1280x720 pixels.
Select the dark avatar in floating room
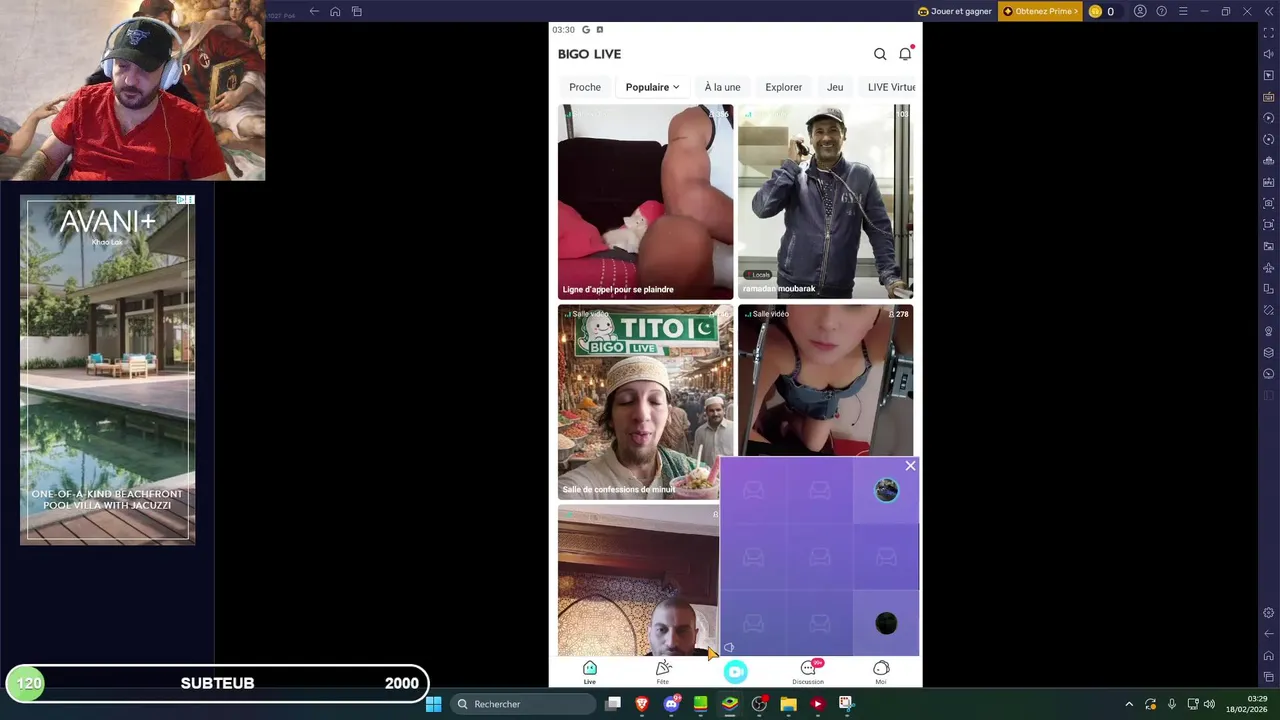[x=886, y=624]
